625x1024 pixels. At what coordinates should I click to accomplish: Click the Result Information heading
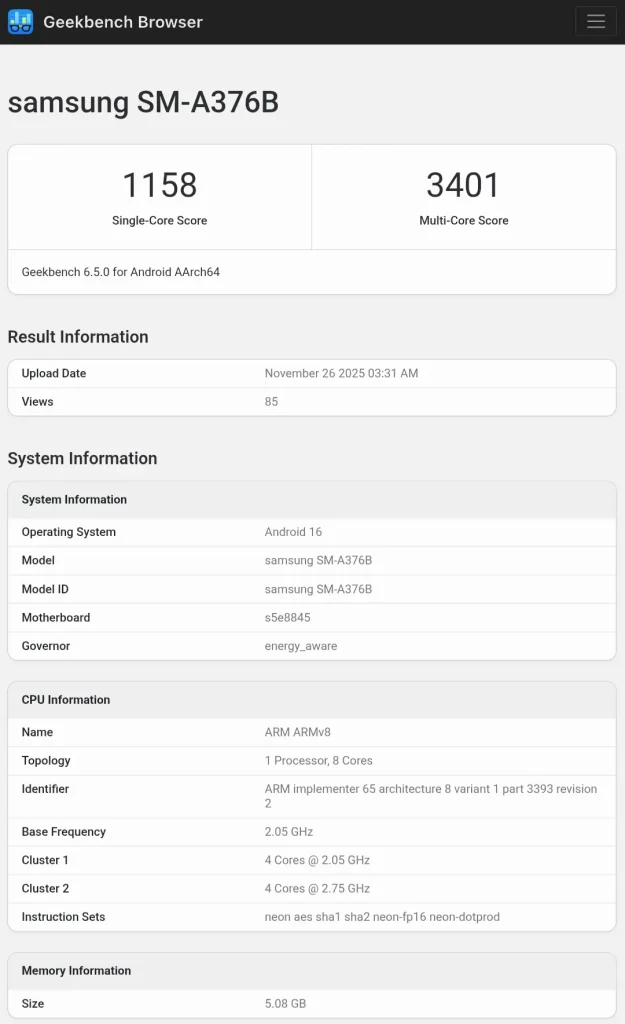pyautogui.click(x=78, y=337)
